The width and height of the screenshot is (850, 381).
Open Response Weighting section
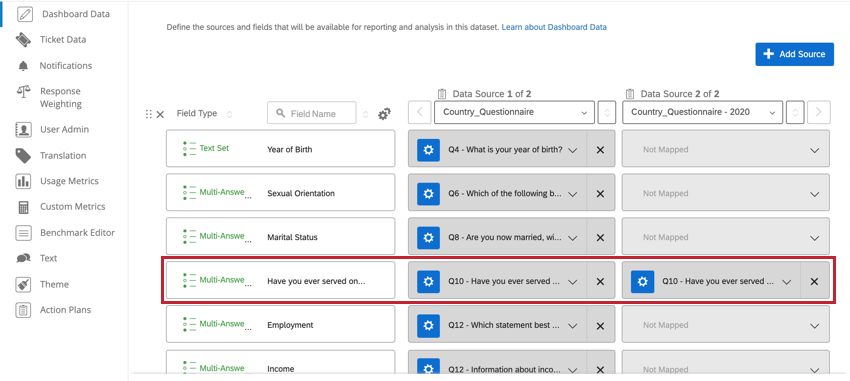point(61,98)
